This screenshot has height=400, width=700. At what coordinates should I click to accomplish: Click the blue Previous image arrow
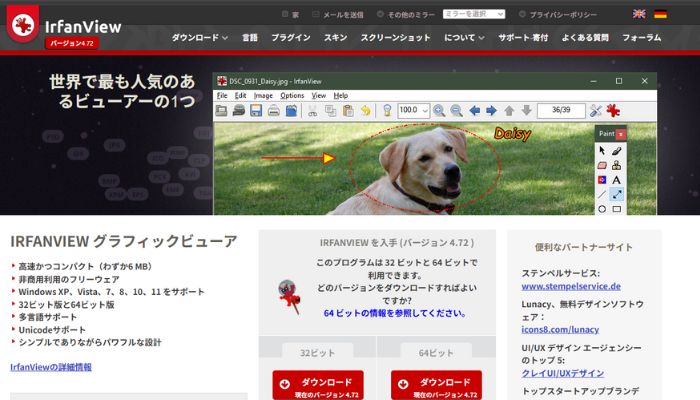pos(475,110)
